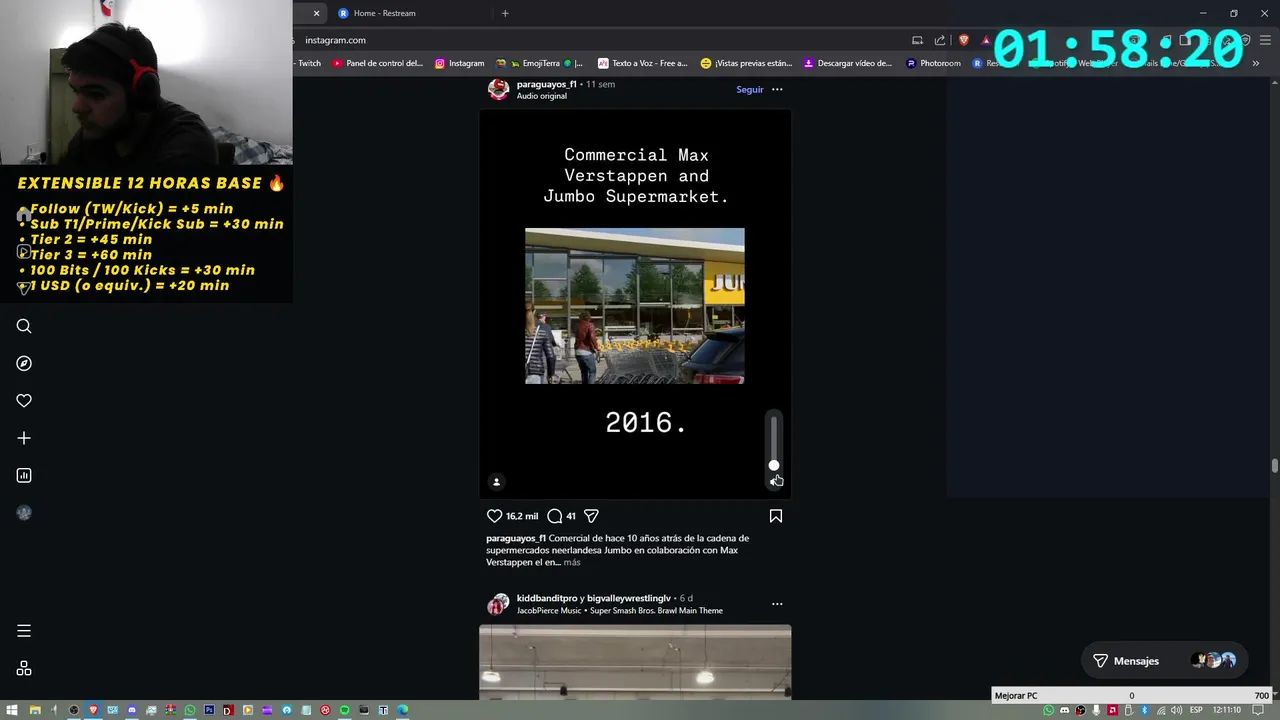Screen dimensions: 1280x720
Task: Click the Mejorar PC toolbar label
Action: tap(1016, 695)
